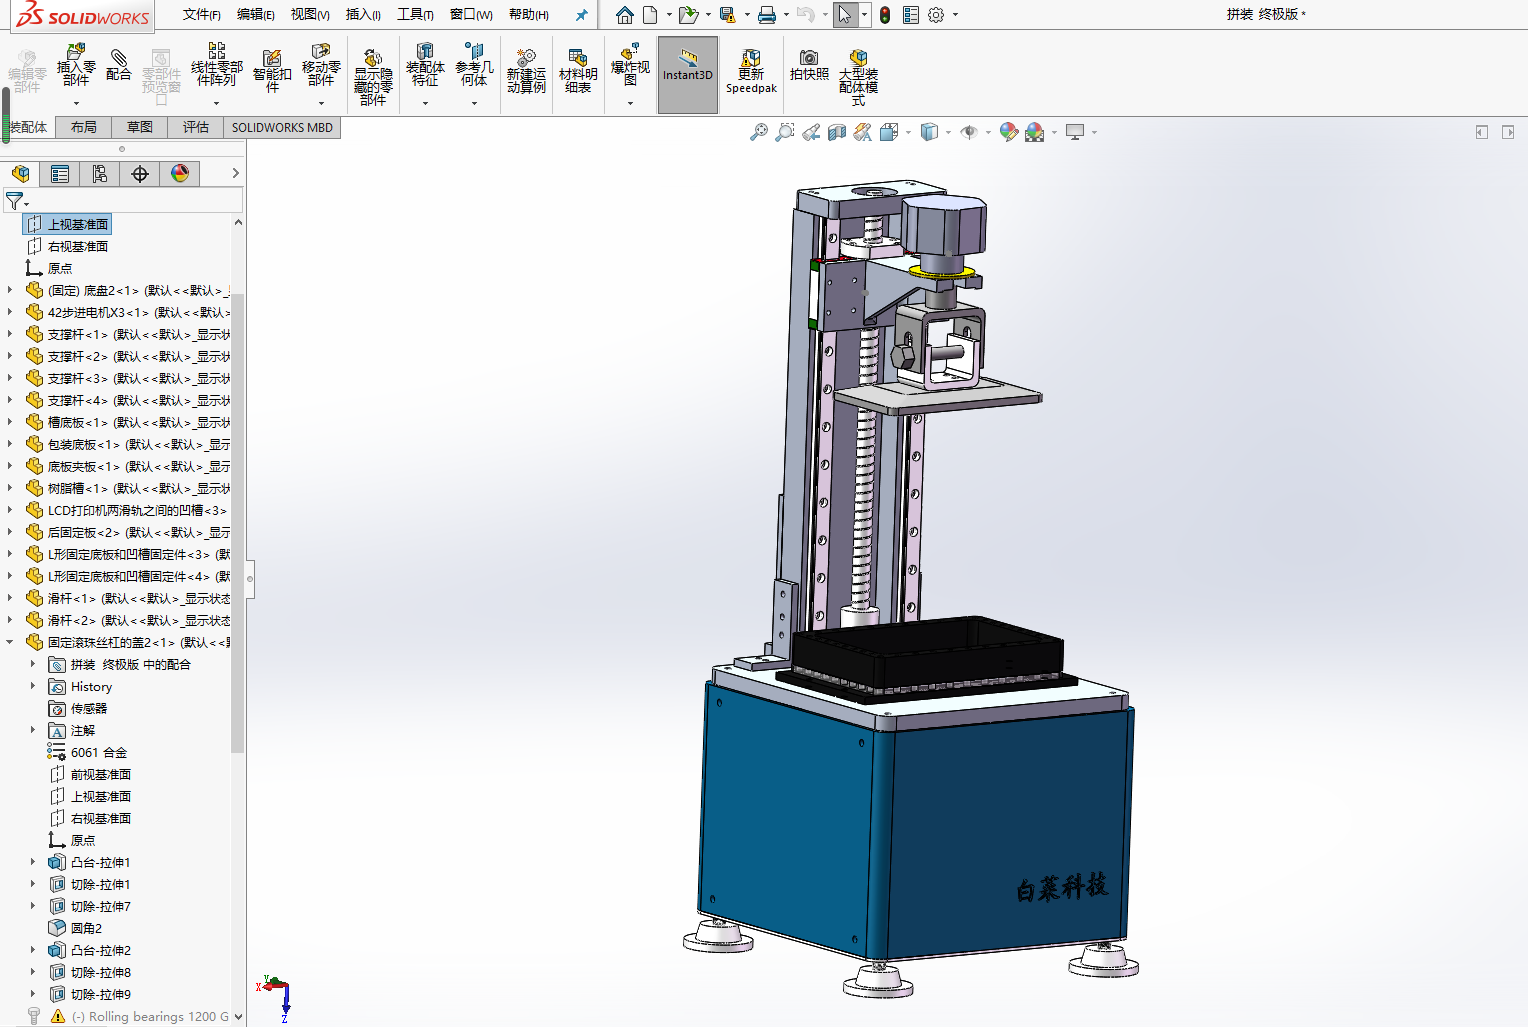Expand the History folder

(x=33, y=686)
